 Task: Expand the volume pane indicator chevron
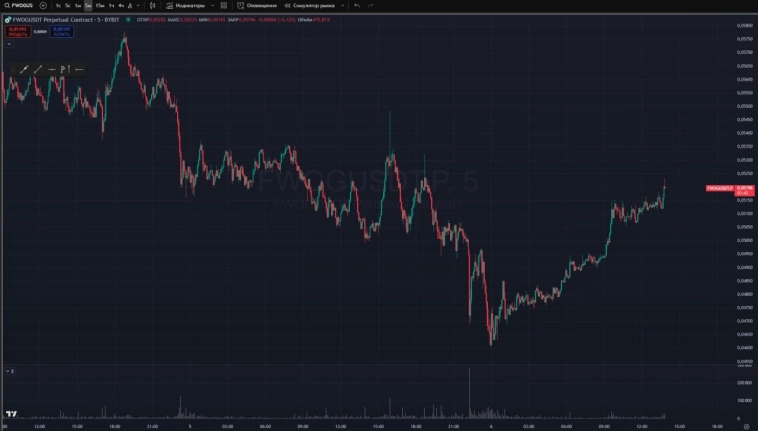8,371
